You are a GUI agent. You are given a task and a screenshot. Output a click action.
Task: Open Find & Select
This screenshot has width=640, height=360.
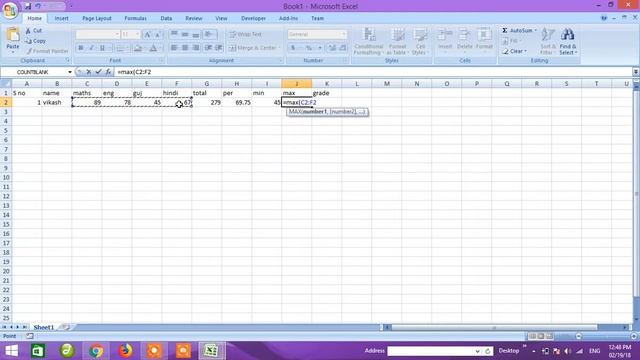pos(568,41)
